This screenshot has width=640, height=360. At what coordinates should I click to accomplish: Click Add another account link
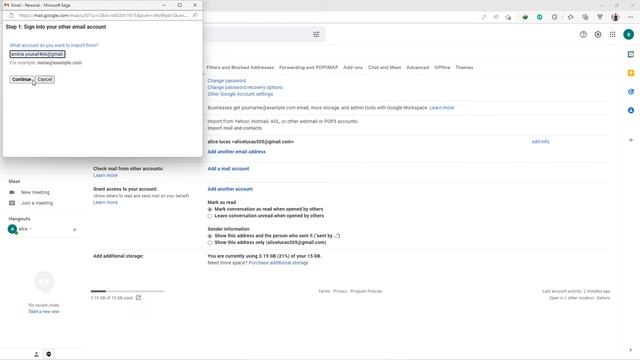coord(230,189)
